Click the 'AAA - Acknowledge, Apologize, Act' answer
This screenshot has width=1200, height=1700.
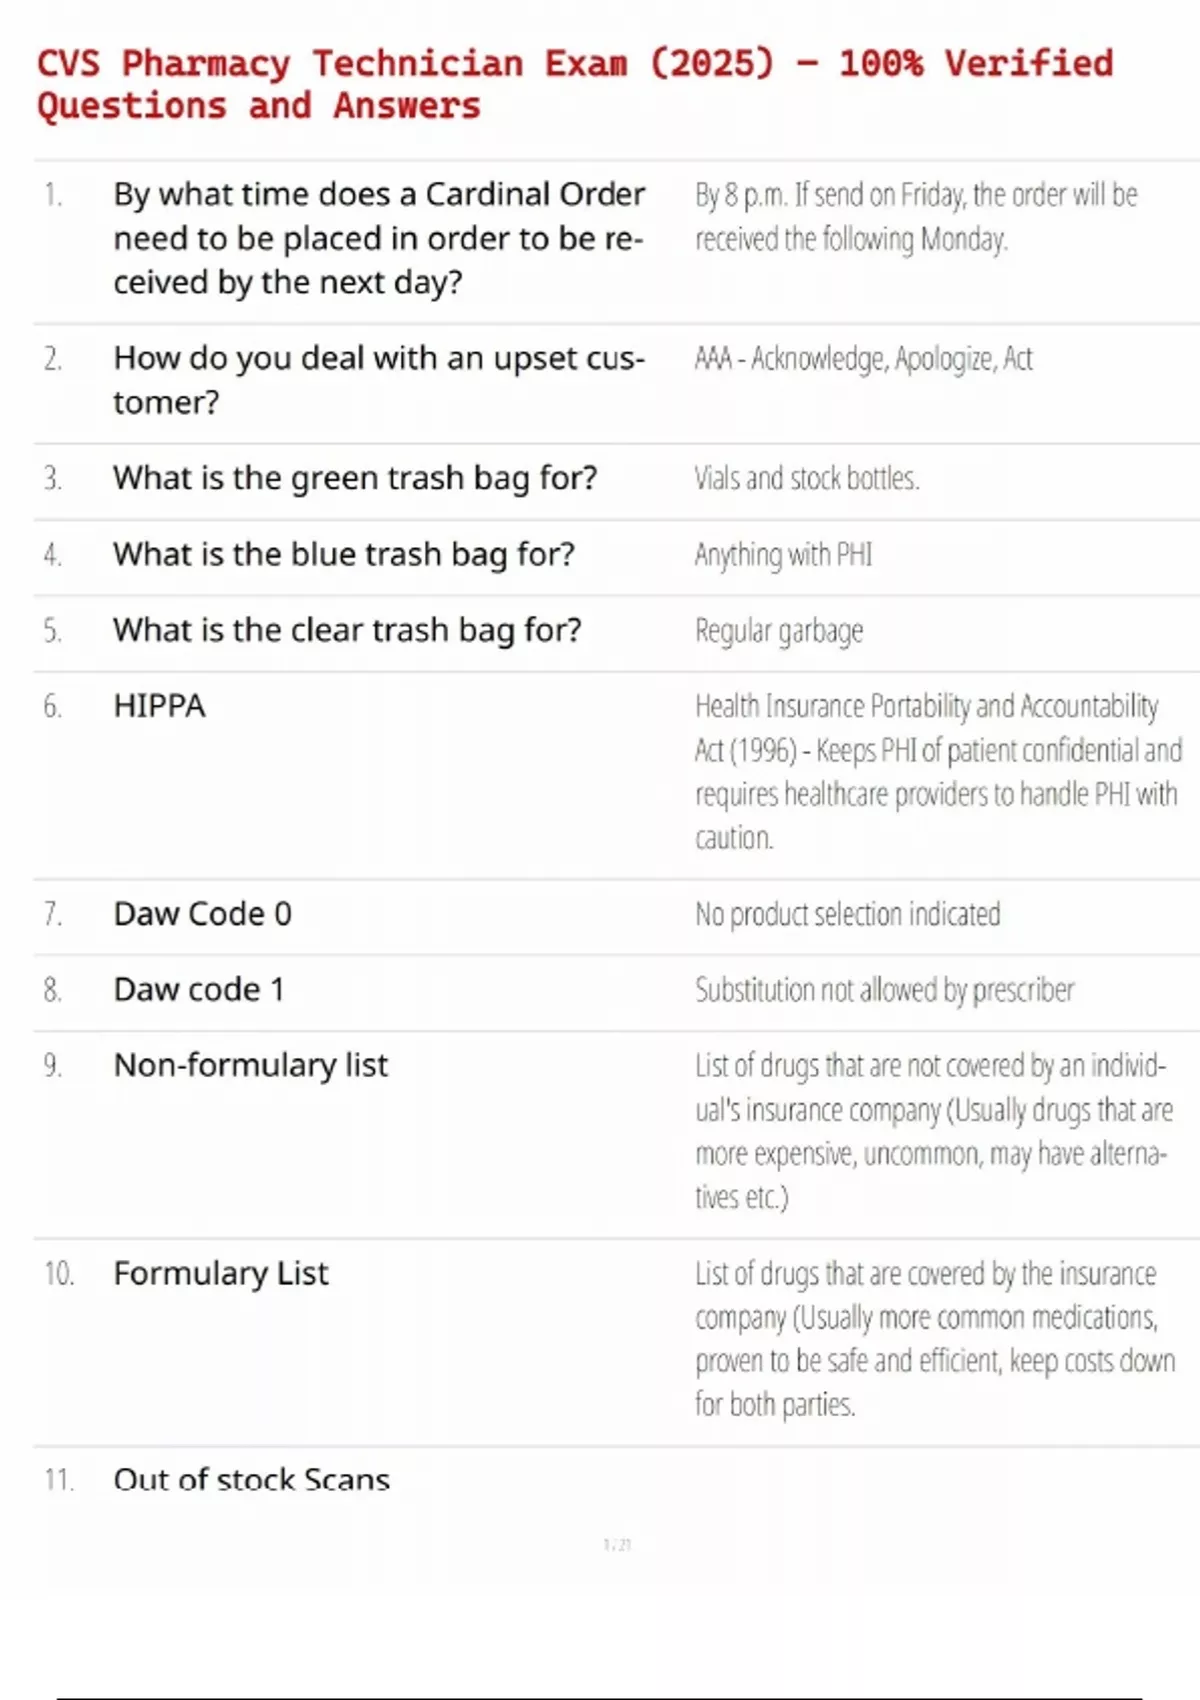click(x=863, y=358)
